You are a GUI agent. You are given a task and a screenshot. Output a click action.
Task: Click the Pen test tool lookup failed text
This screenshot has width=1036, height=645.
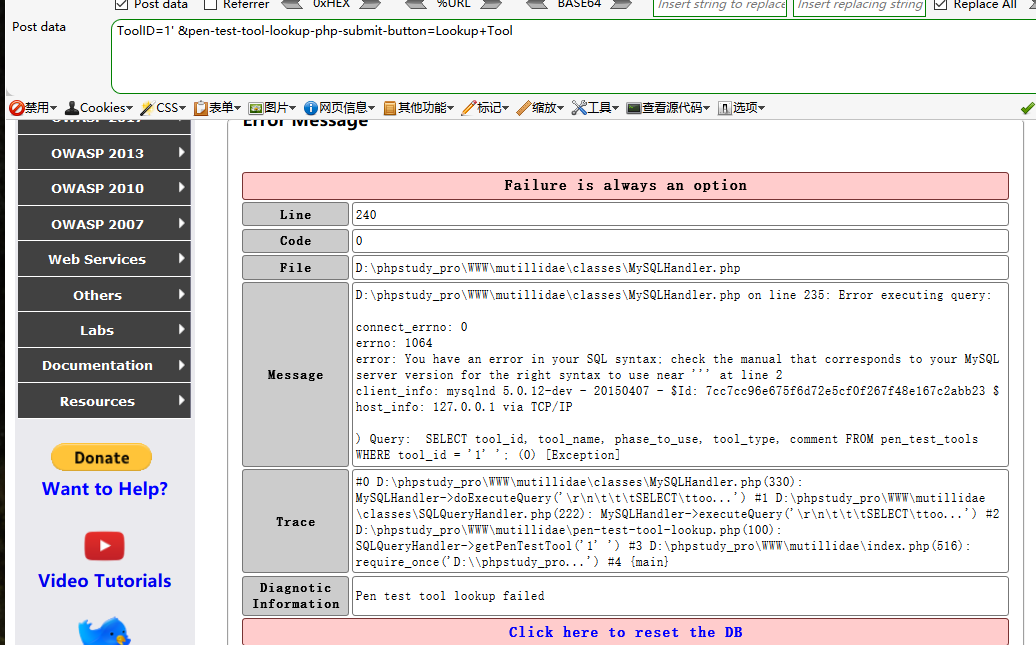pos(450,596)
